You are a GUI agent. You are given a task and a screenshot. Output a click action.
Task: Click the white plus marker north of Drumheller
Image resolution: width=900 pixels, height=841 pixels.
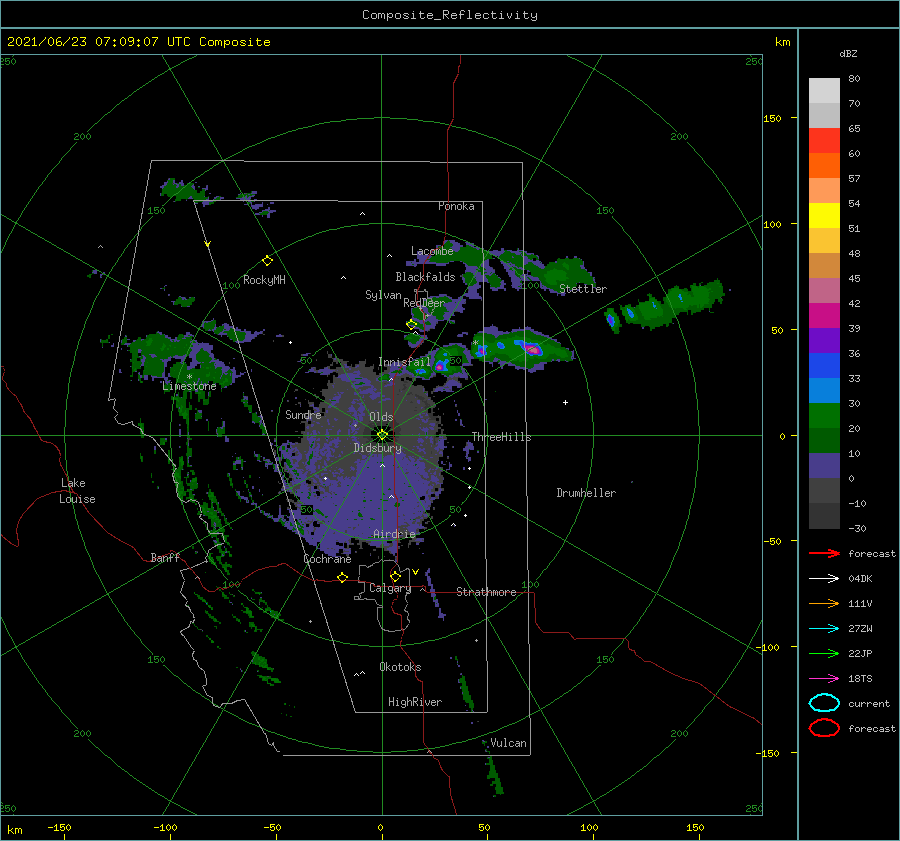click(x=565, y=402)
